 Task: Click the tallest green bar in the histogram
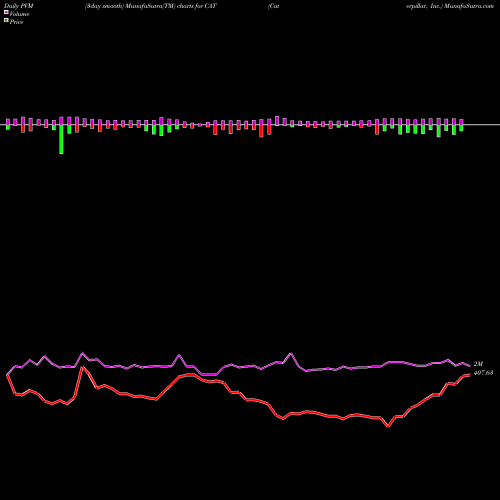pyautogui.click(x=61, y=139)
